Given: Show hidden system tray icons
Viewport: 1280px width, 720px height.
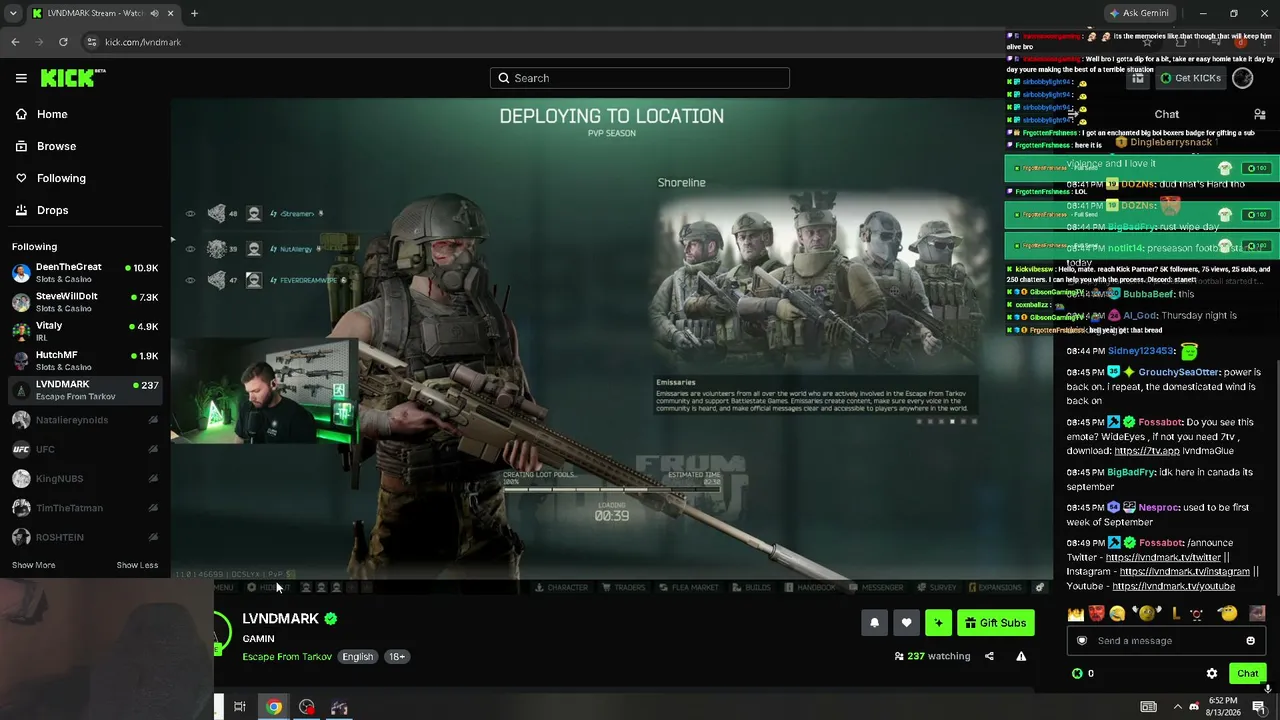Looking at the screenshot, I should 1177,707.
